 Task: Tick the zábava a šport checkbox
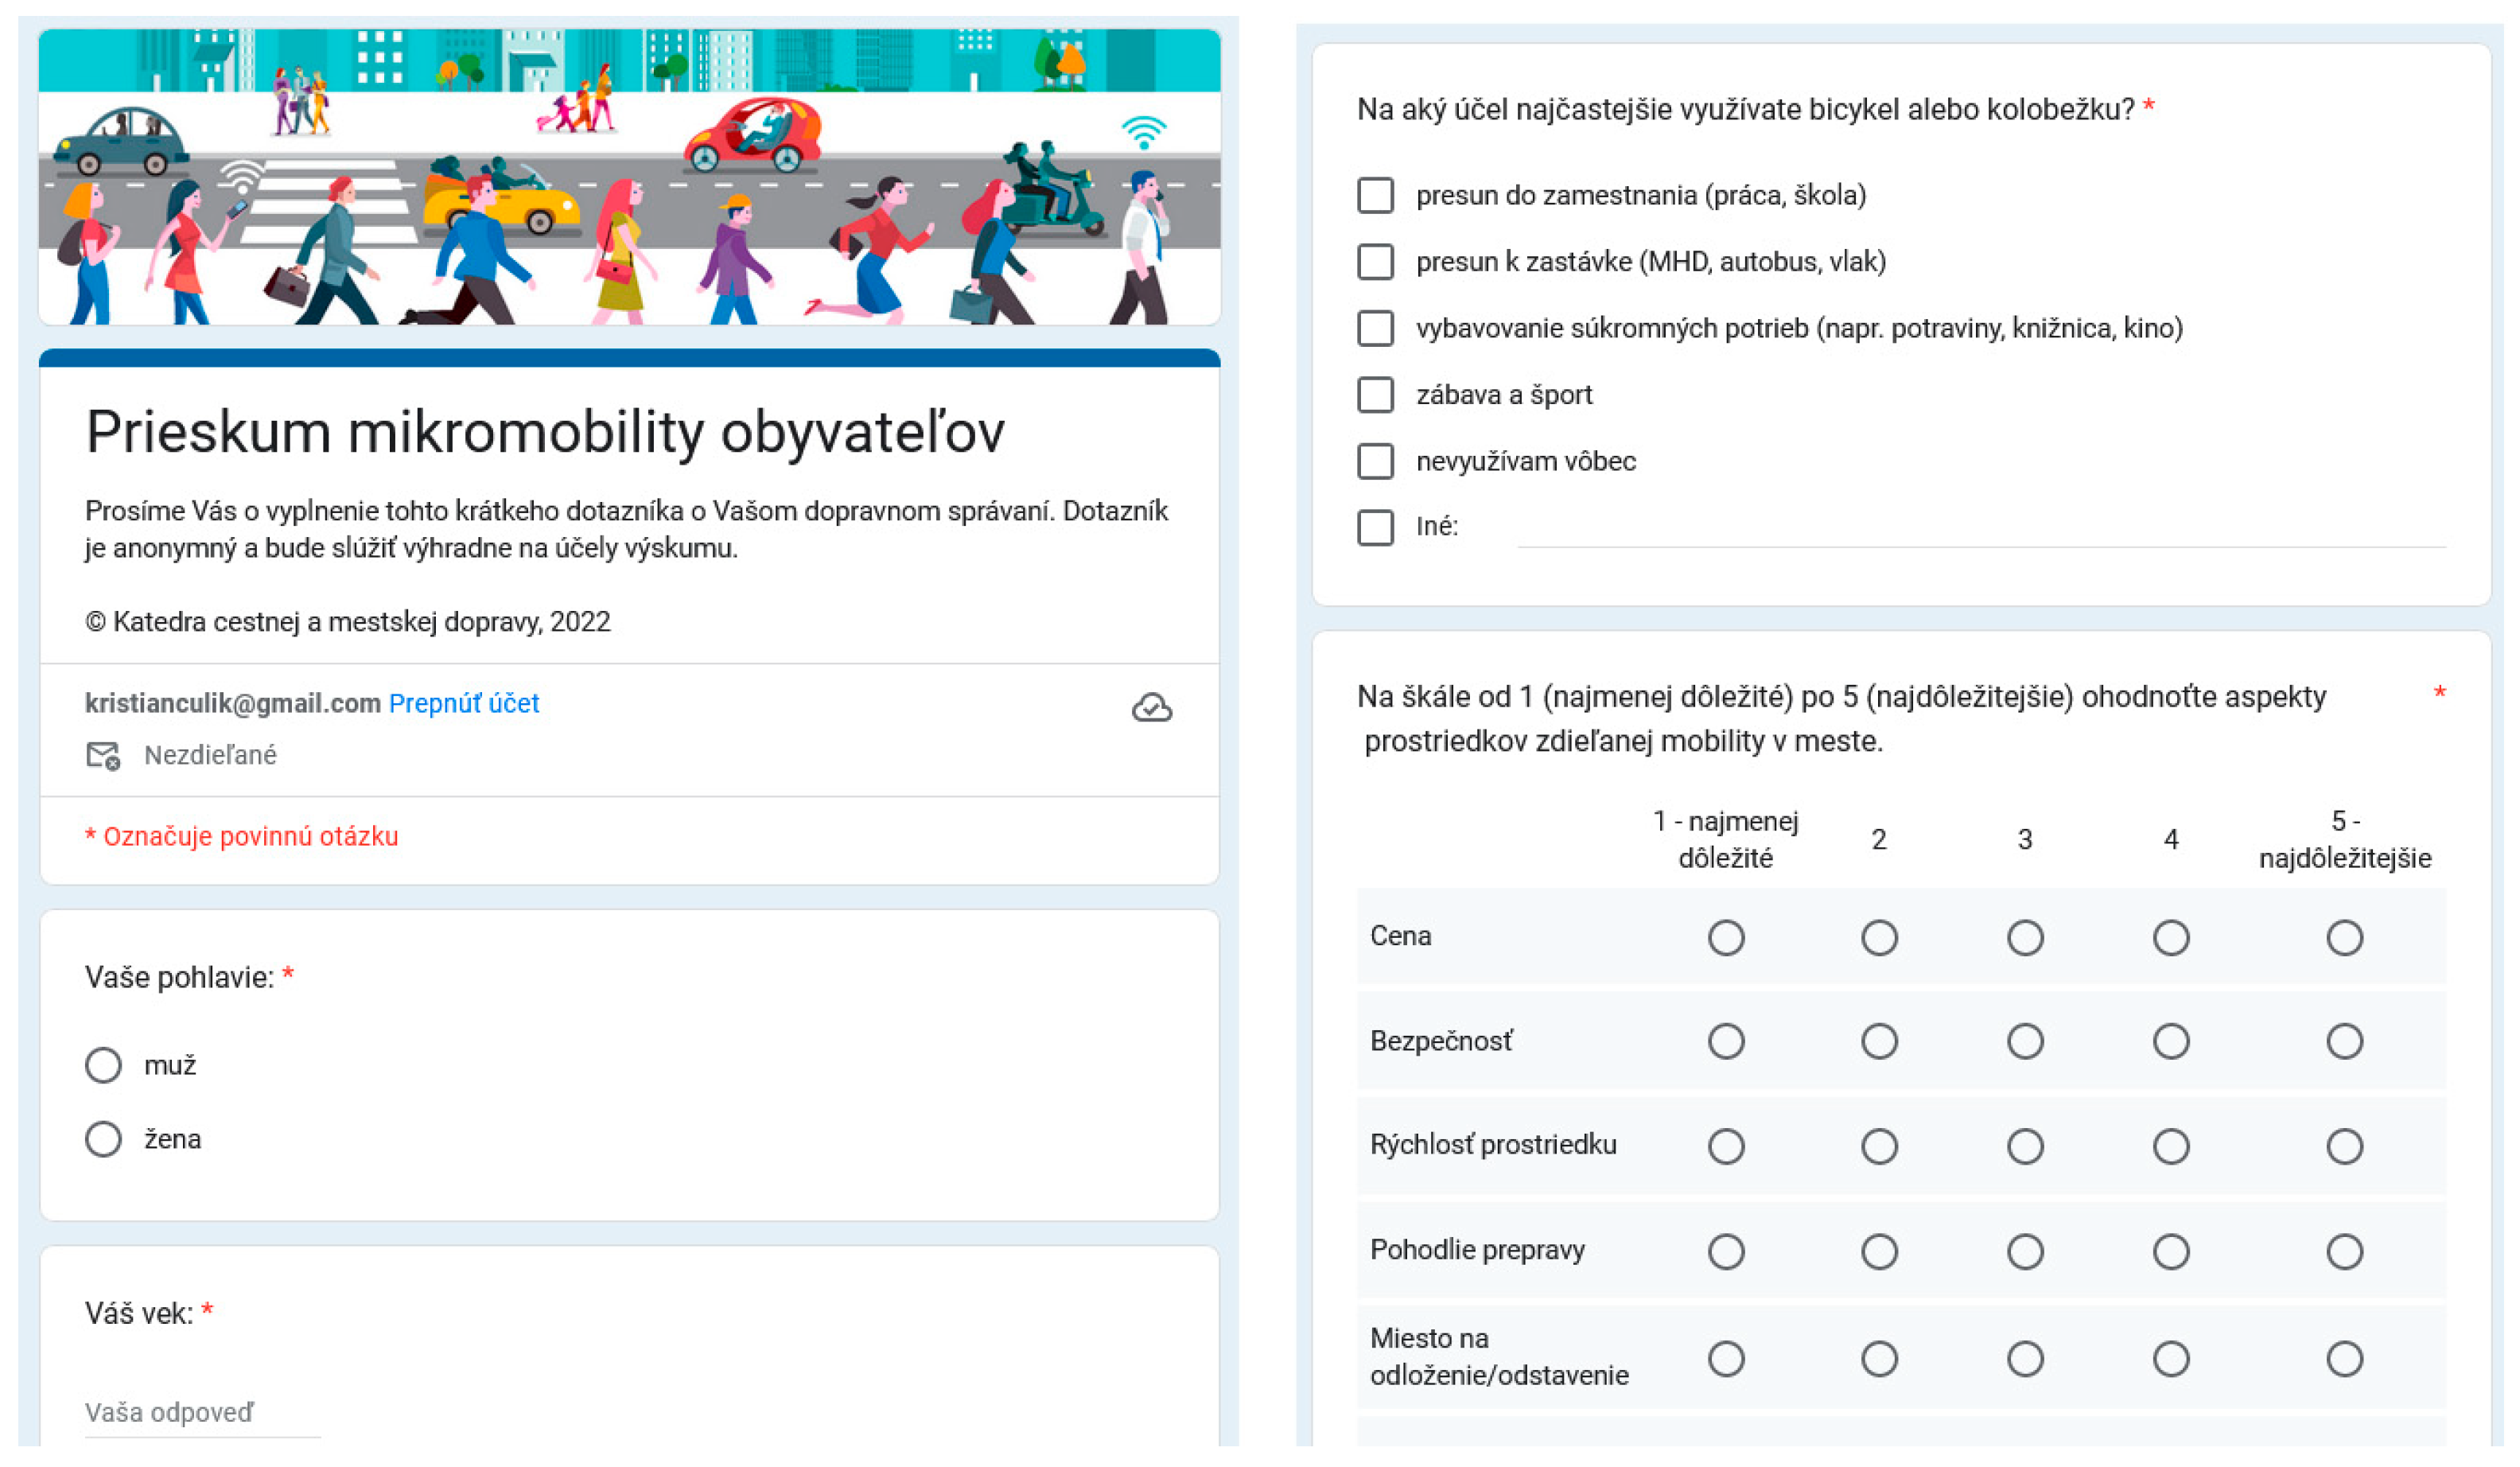click(x=1375, y=395)
